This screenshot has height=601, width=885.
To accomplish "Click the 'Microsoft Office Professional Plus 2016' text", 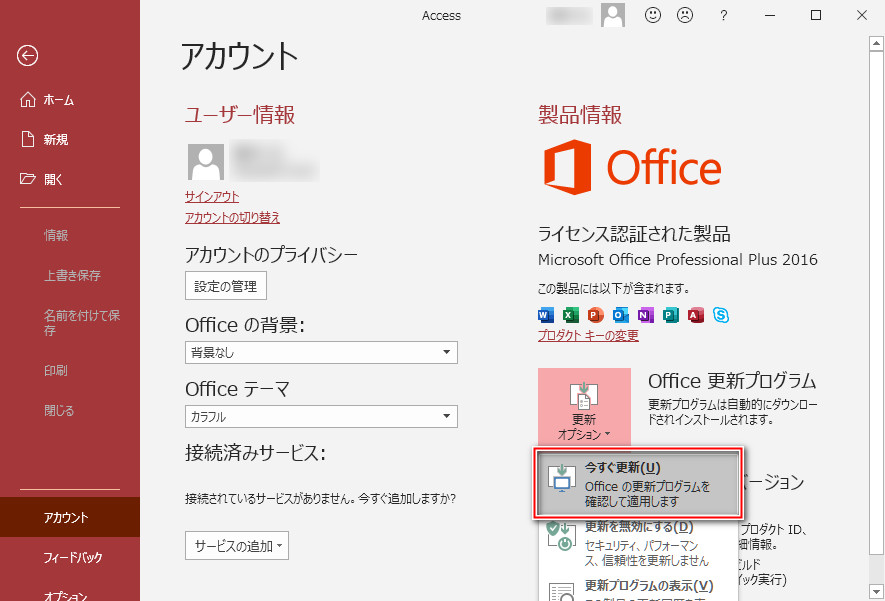I will [x=677, y=260].
